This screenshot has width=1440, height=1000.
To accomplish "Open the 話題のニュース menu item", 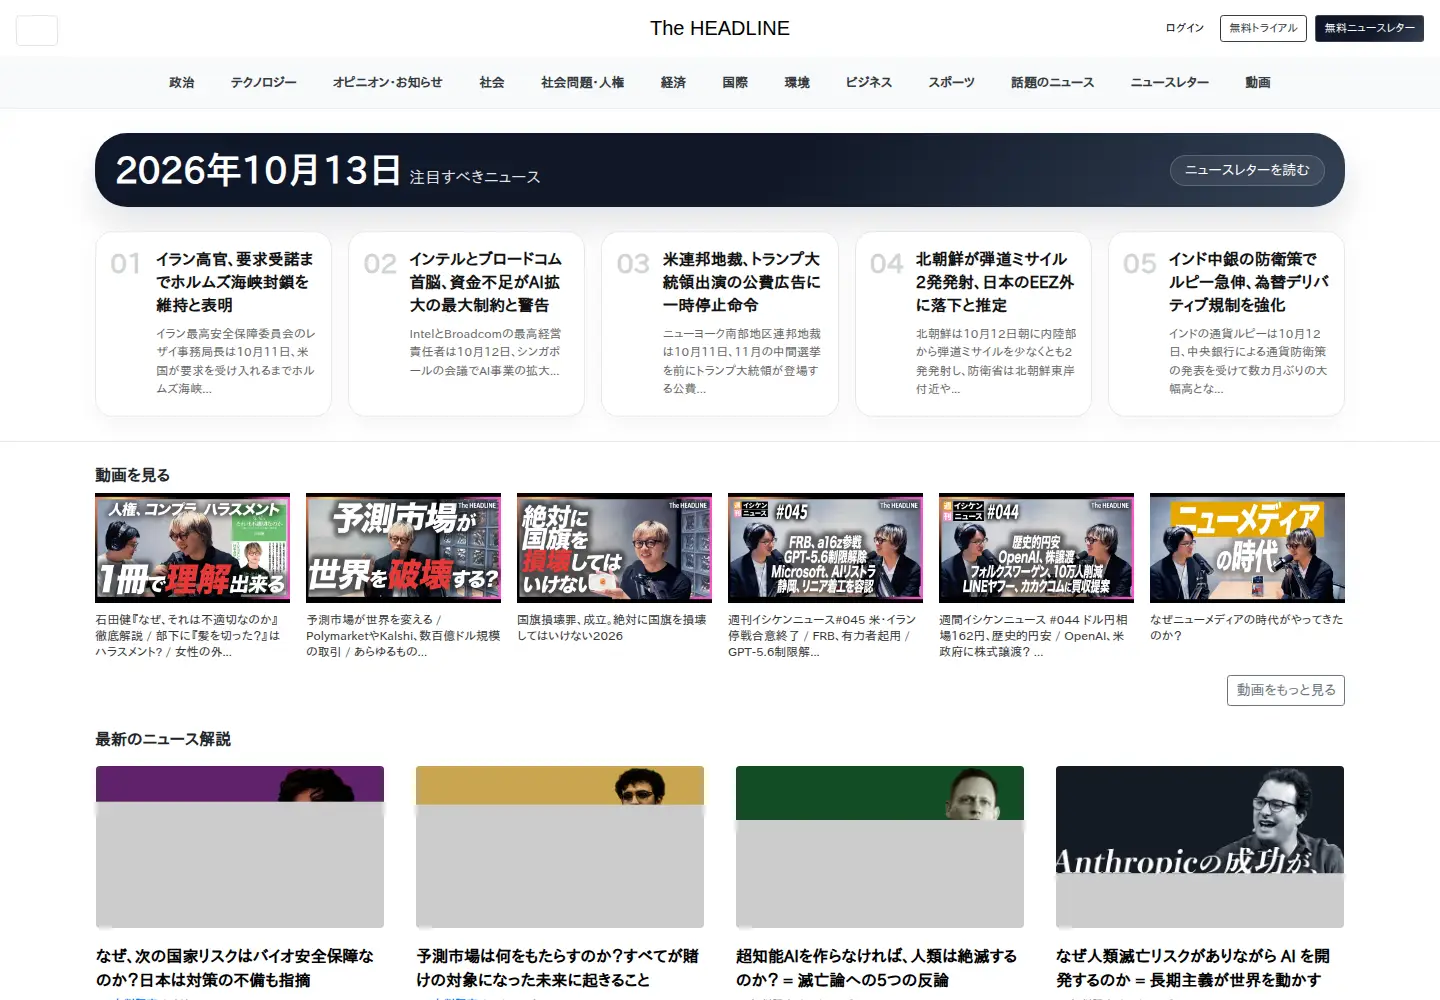I will [1052, 82].
